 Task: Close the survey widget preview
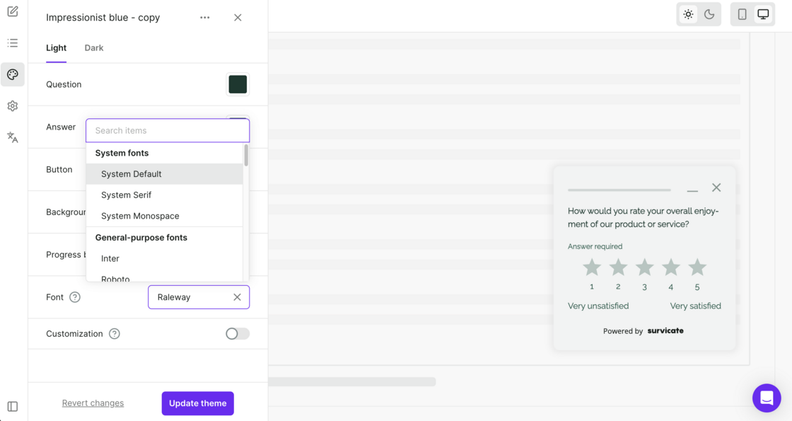click(x=716, y=188)
